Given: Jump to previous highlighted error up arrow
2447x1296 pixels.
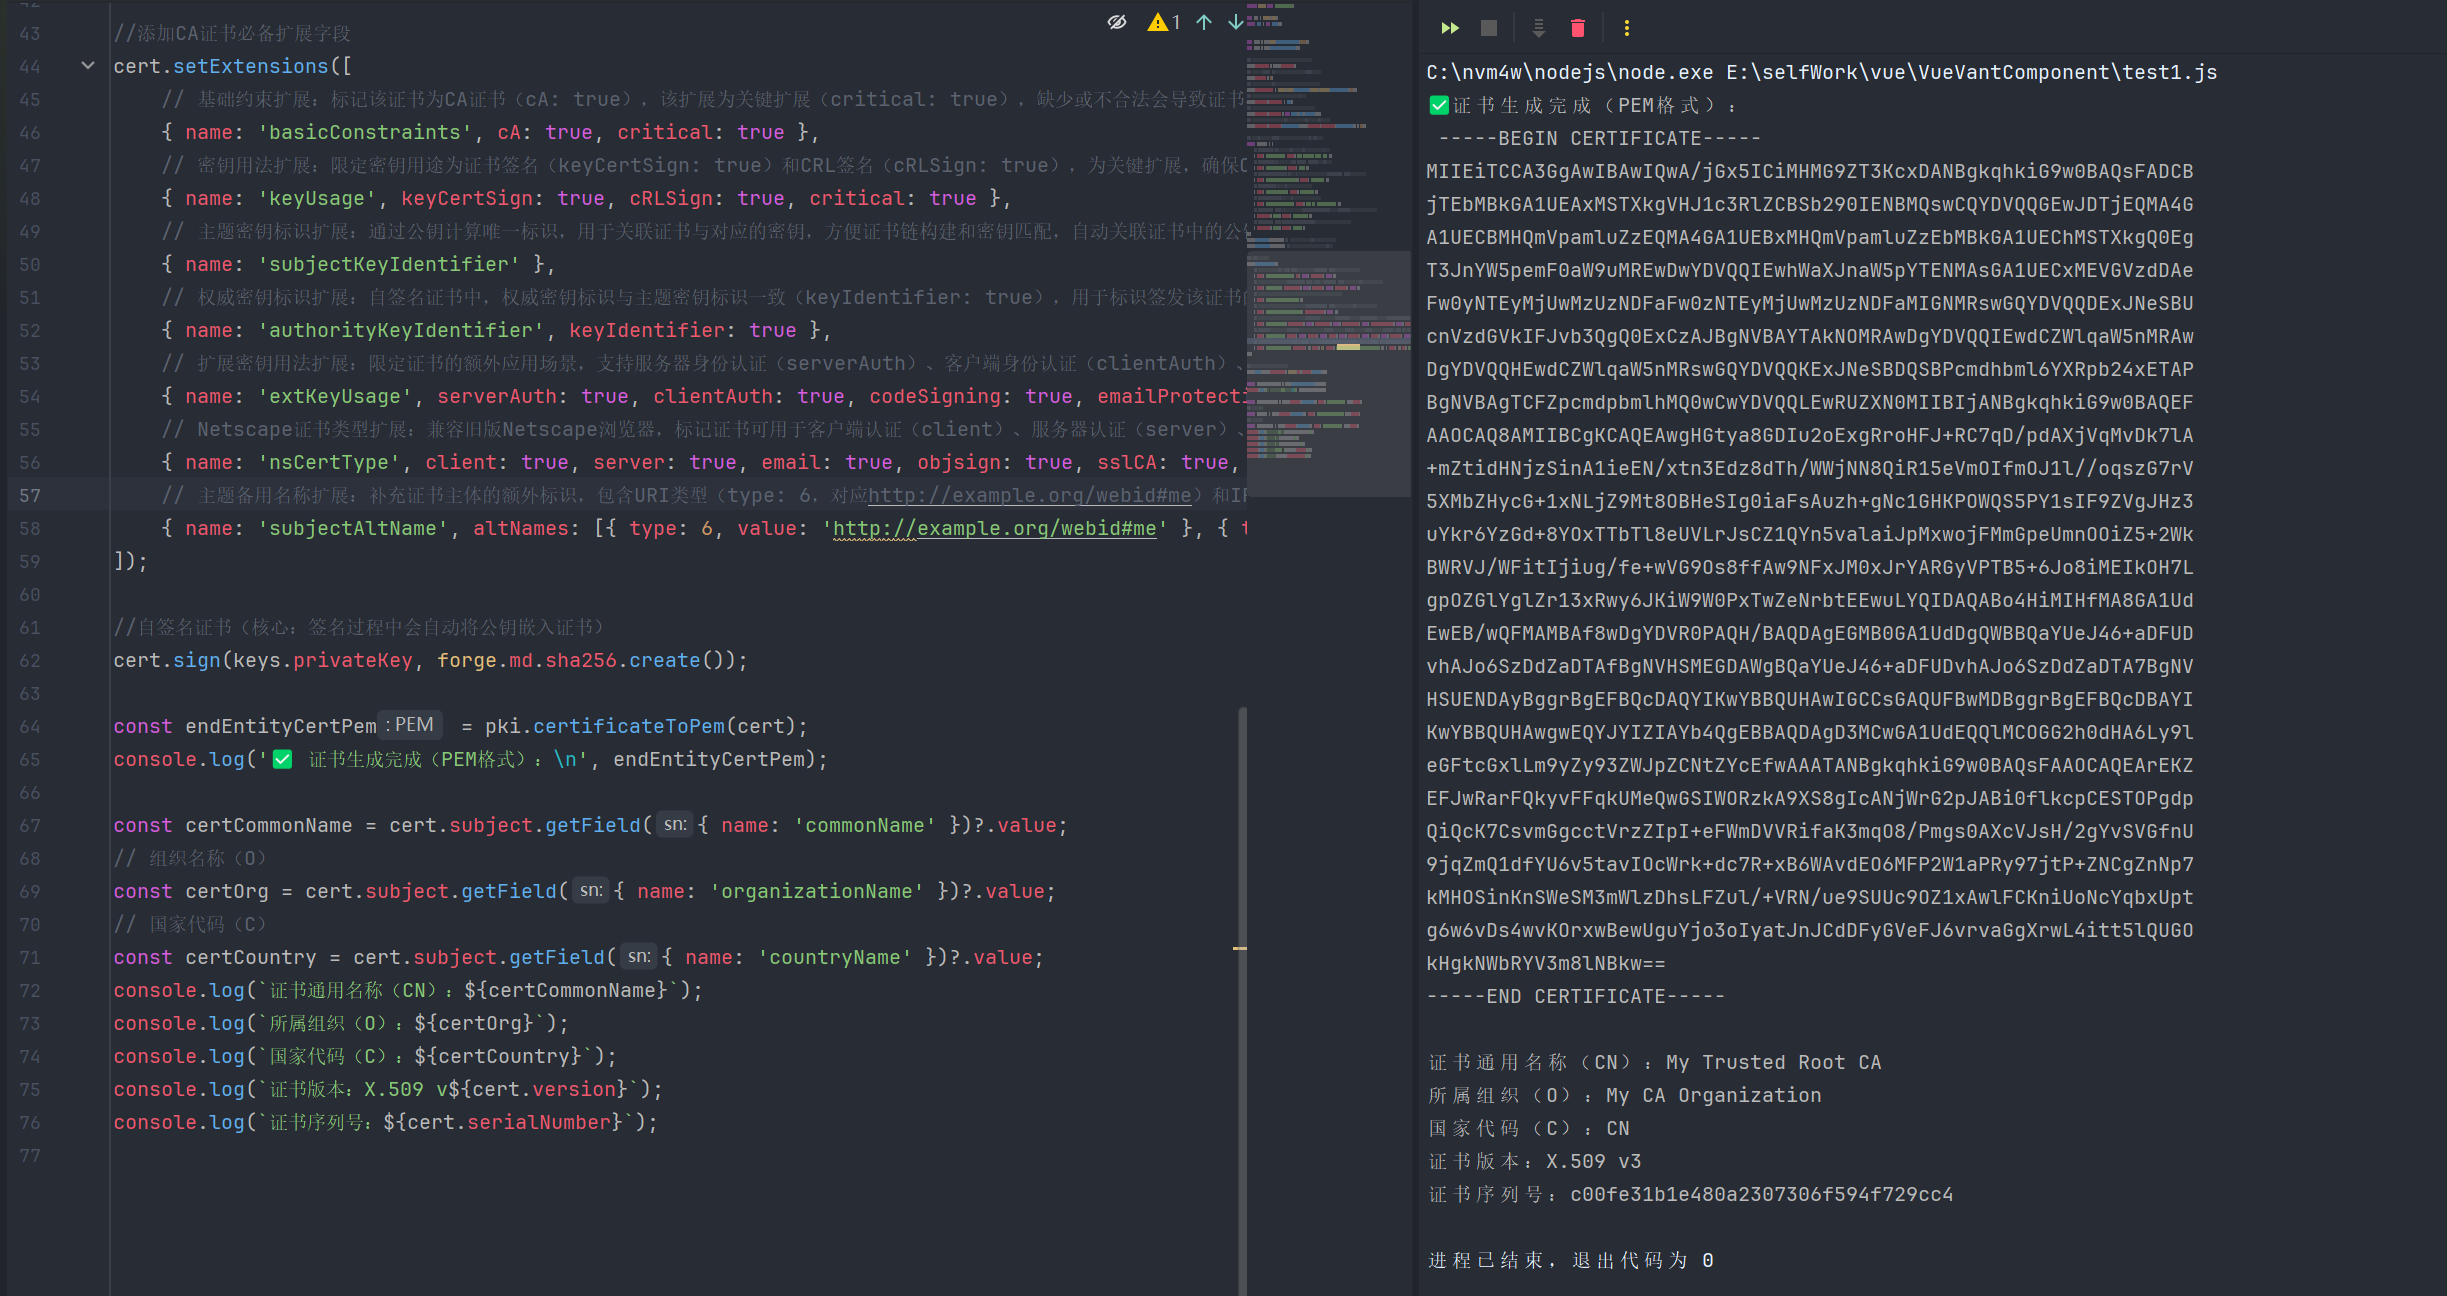Looking at the screenshot, I should click(x=1204, y=22).
